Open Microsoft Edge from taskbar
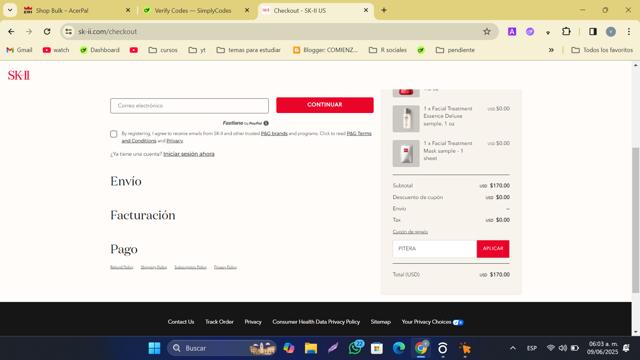 399,348
